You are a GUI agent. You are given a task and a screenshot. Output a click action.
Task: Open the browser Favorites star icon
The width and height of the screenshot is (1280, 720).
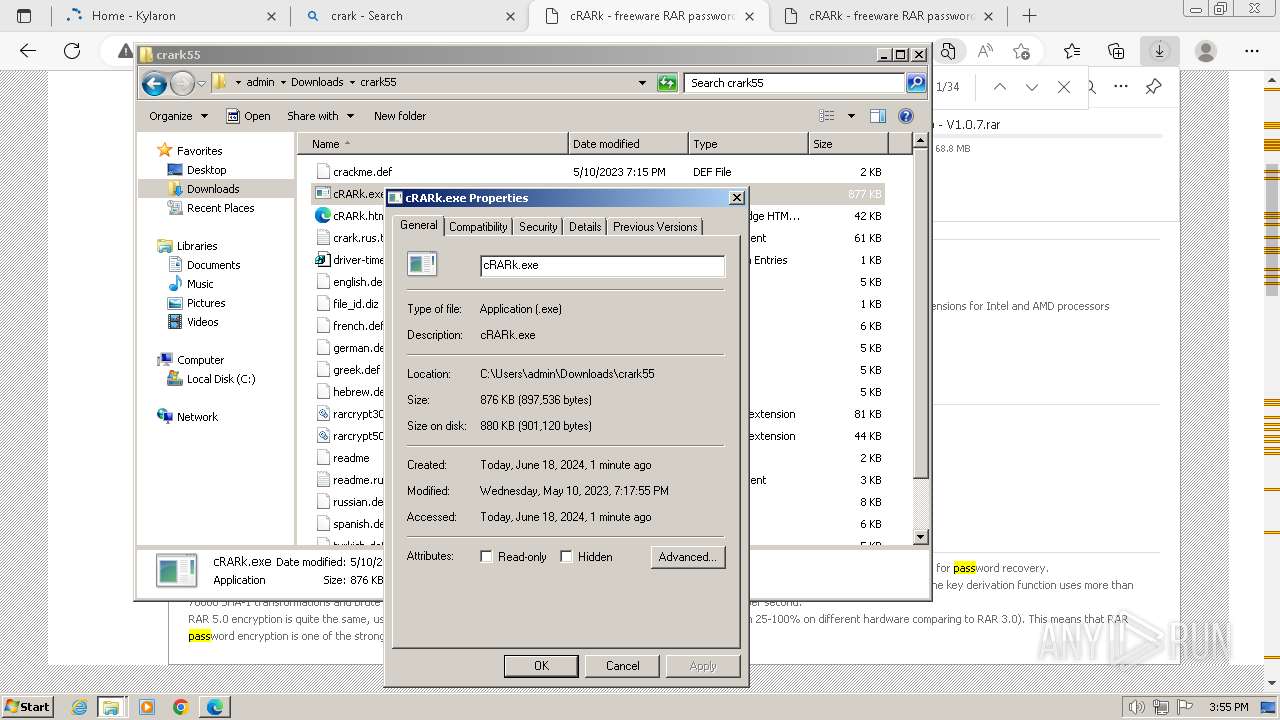coord(1072,51)
